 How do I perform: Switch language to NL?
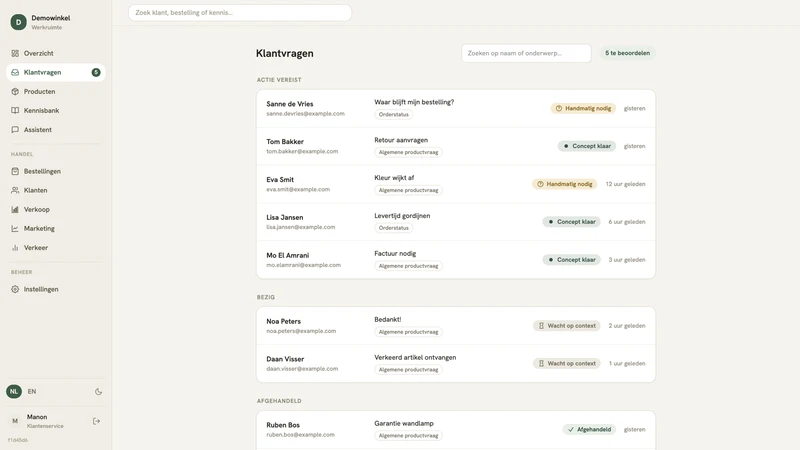14,391
